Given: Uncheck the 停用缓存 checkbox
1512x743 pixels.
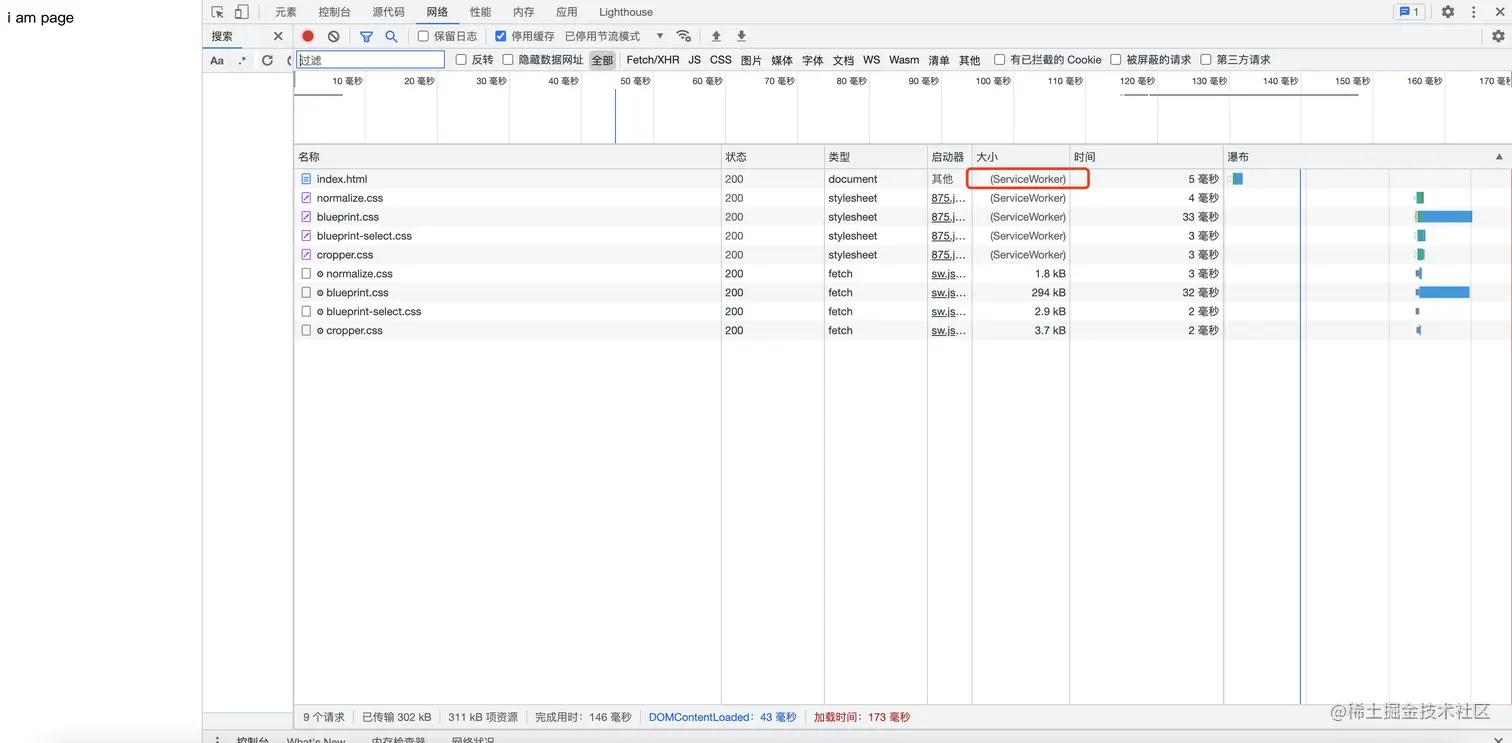Looking at the screenshot, I should [x=501, y=36].
